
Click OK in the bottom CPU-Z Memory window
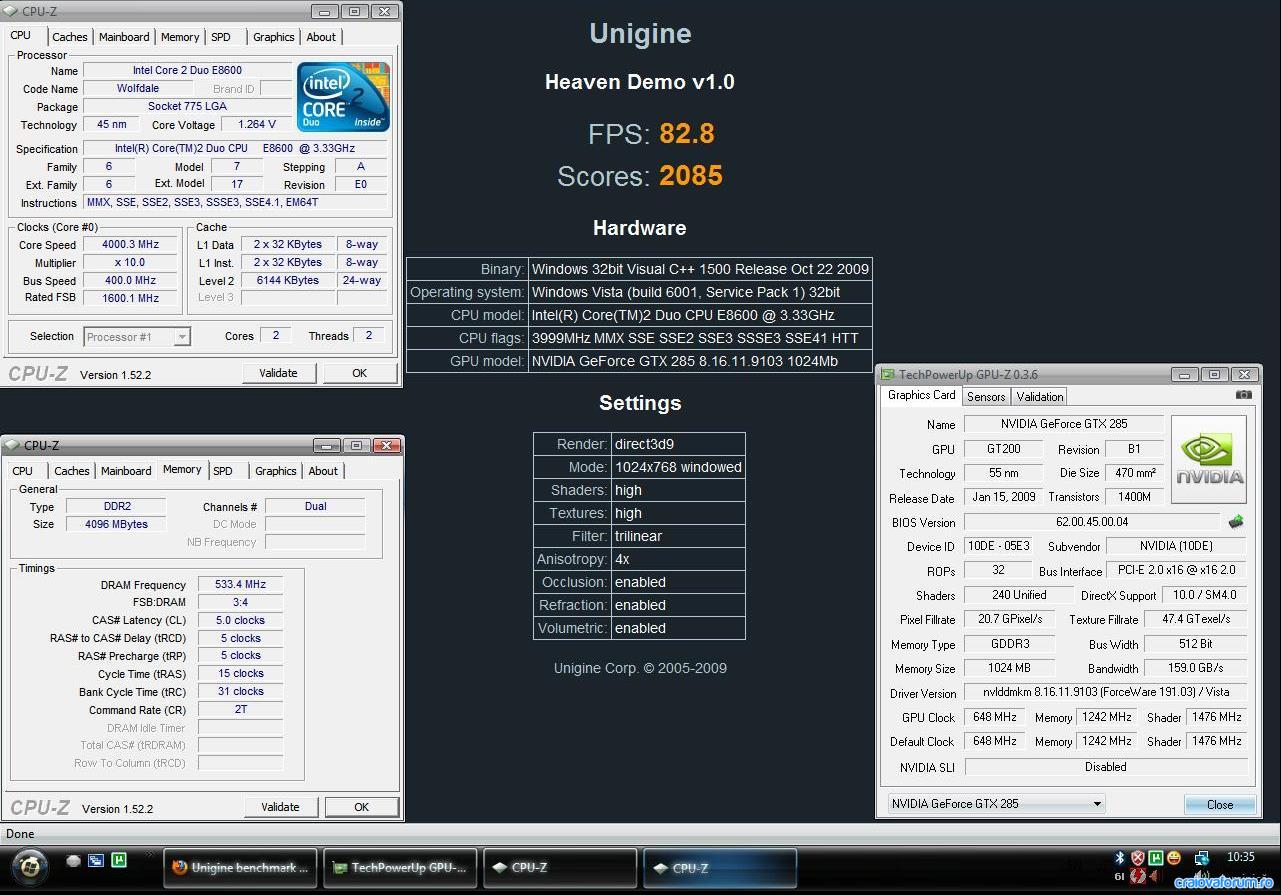pyautogui.click(x=362, y=807)
